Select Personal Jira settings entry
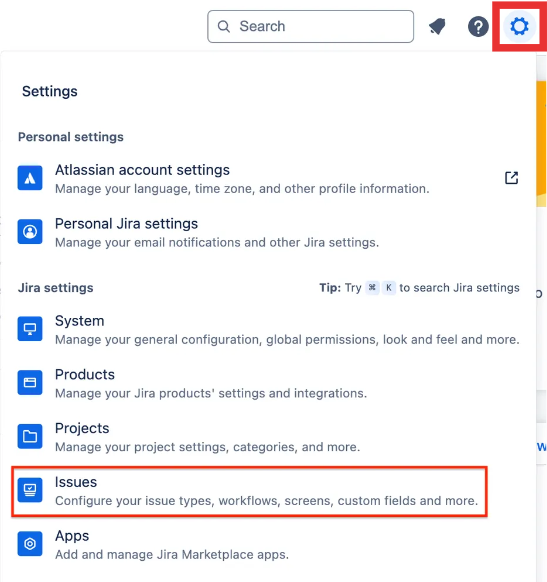Screen dimensions: 547x582 click(268, 232)
